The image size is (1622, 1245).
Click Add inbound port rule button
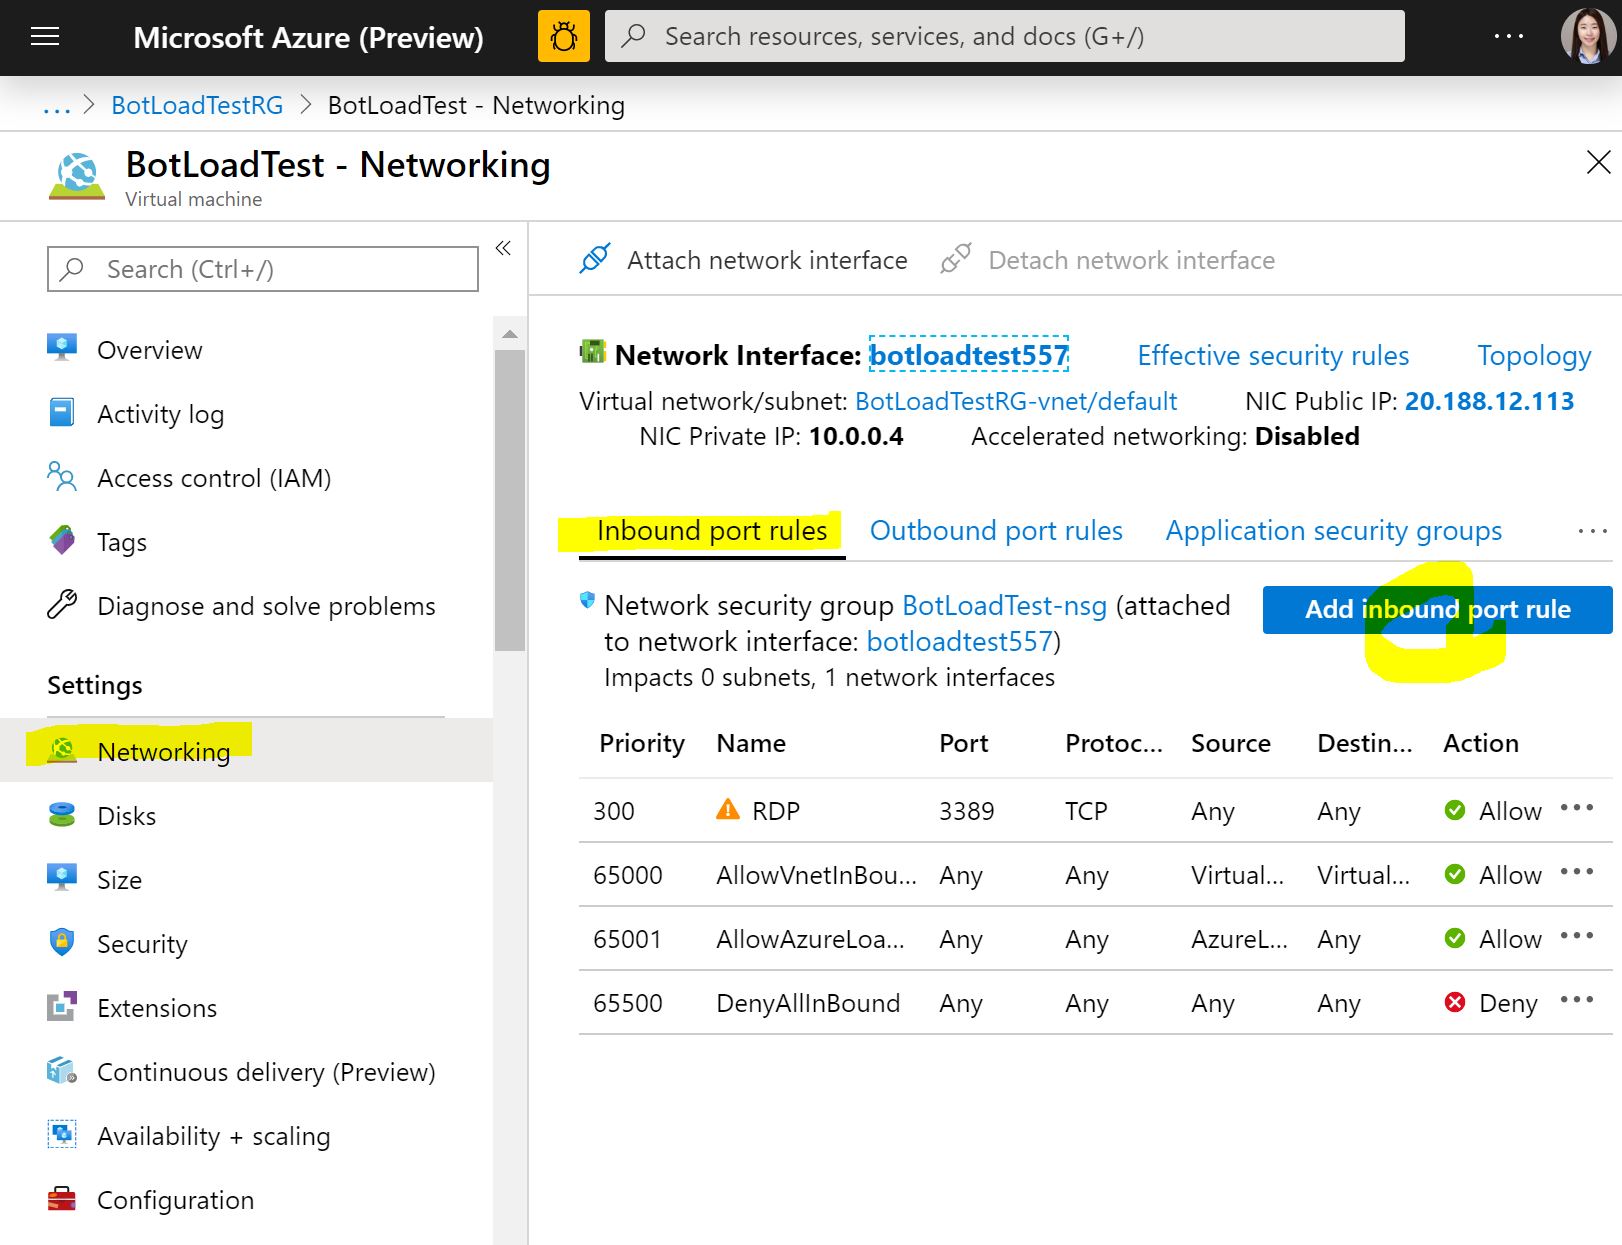pyautogui.click(x=1437, y=609)
